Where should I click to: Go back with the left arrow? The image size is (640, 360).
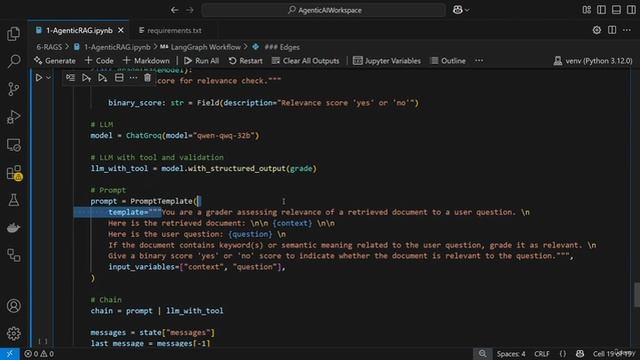(175, 10)
